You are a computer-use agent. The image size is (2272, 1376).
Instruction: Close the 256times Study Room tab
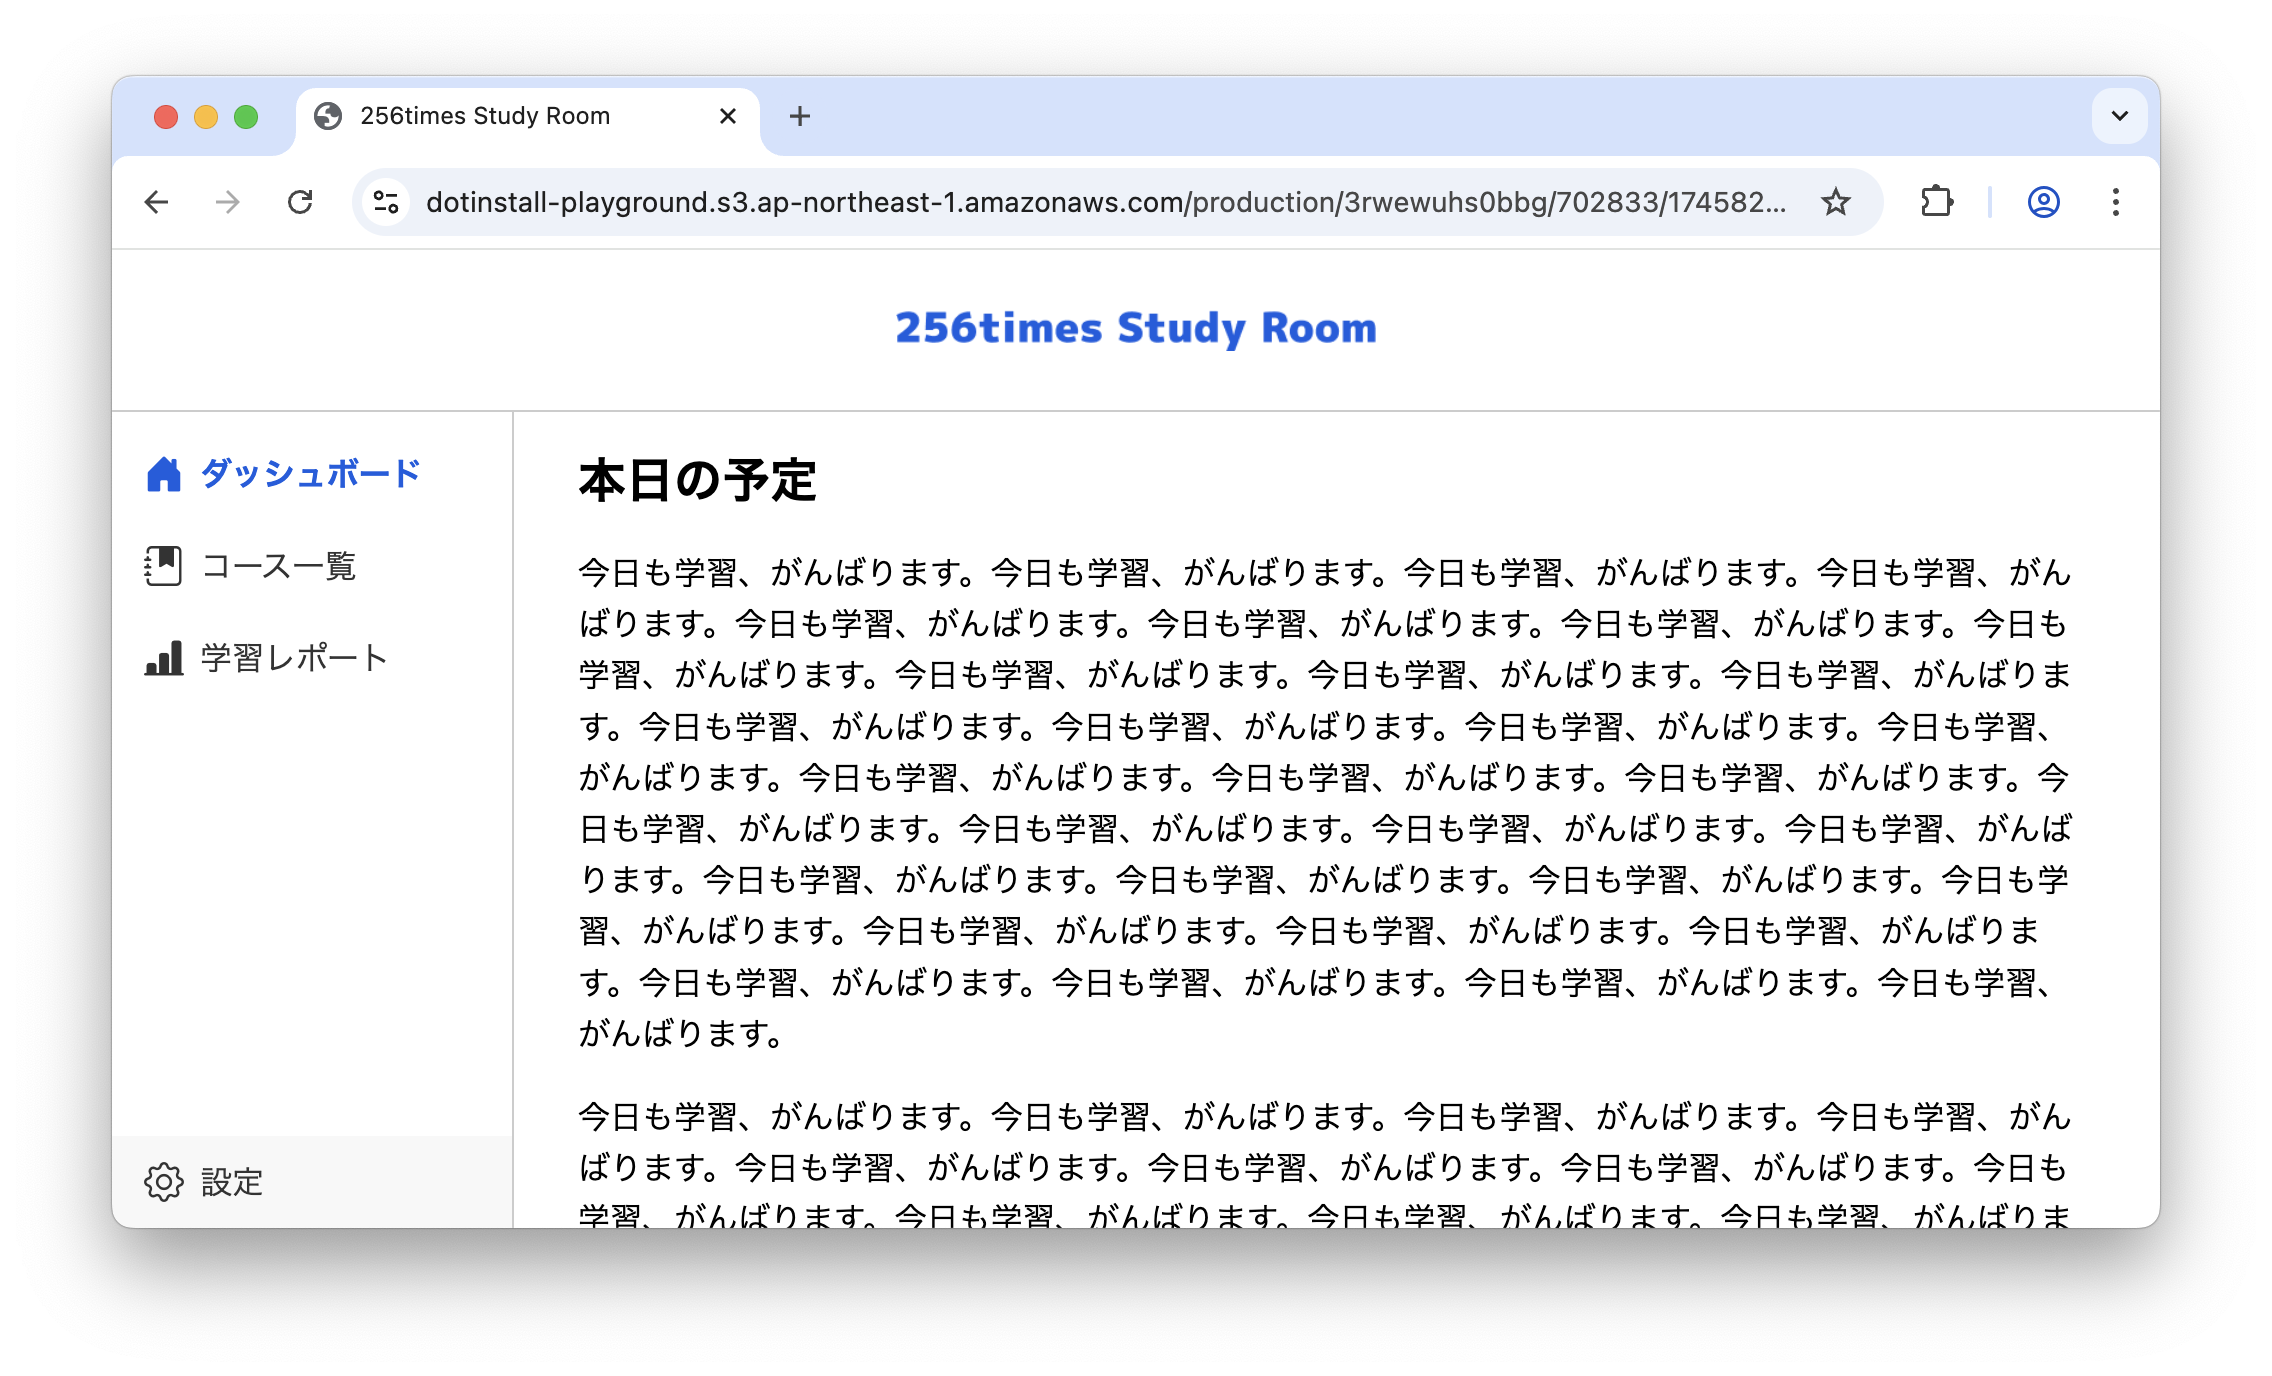[728, 116]
